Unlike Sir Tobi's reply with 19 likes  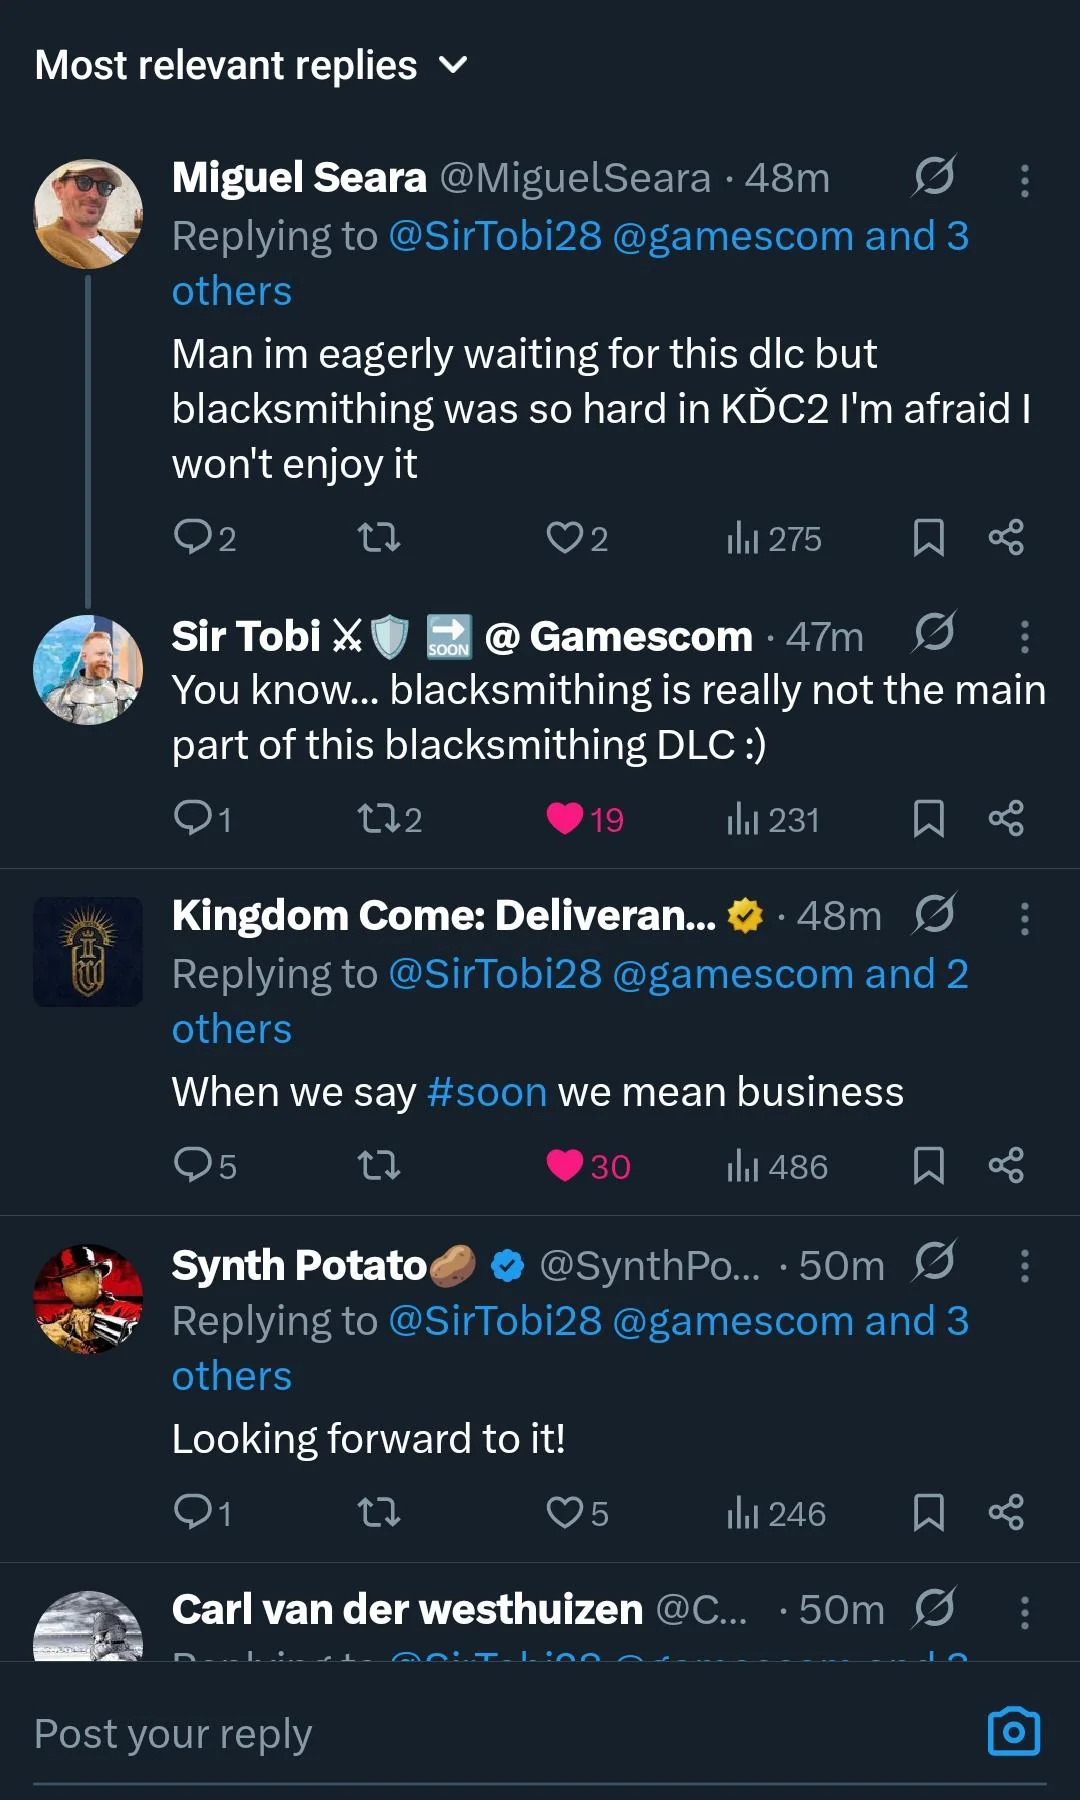click(585, 819)
